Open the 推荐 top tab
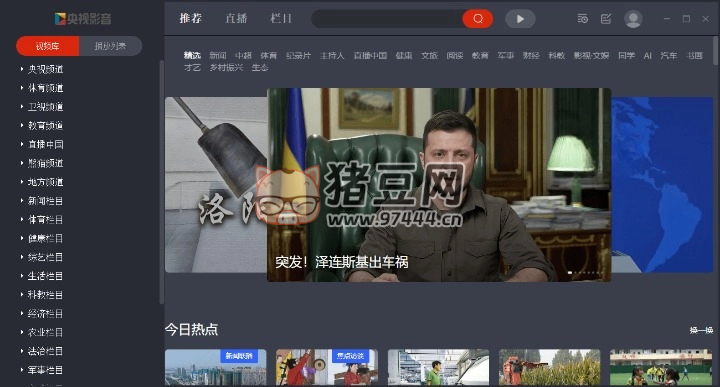Screen dimensions: 720x387 pos(191,18)
